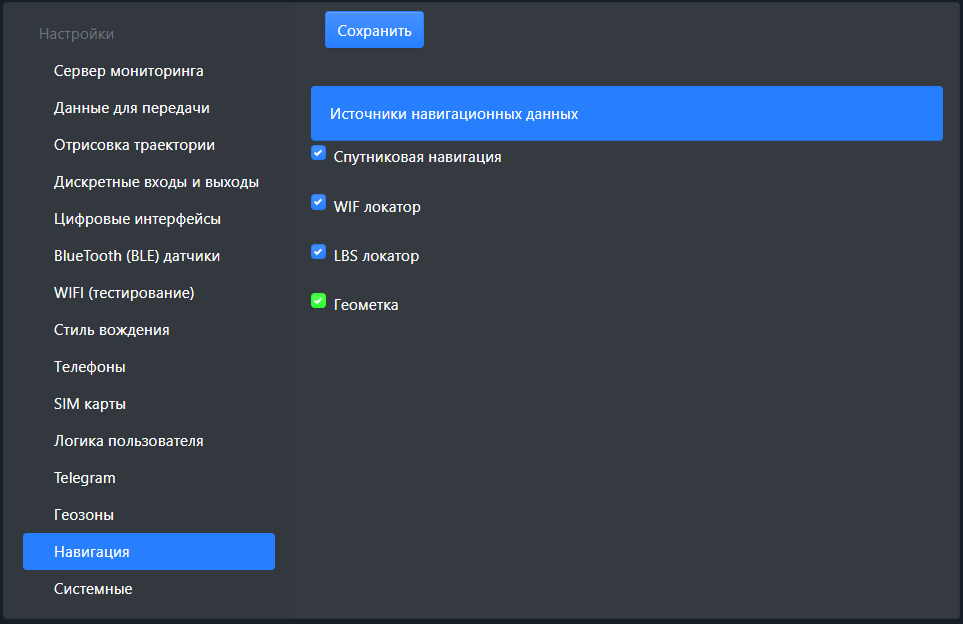
Task: Select Данные для передачи menu item
Action: point(132,108)
